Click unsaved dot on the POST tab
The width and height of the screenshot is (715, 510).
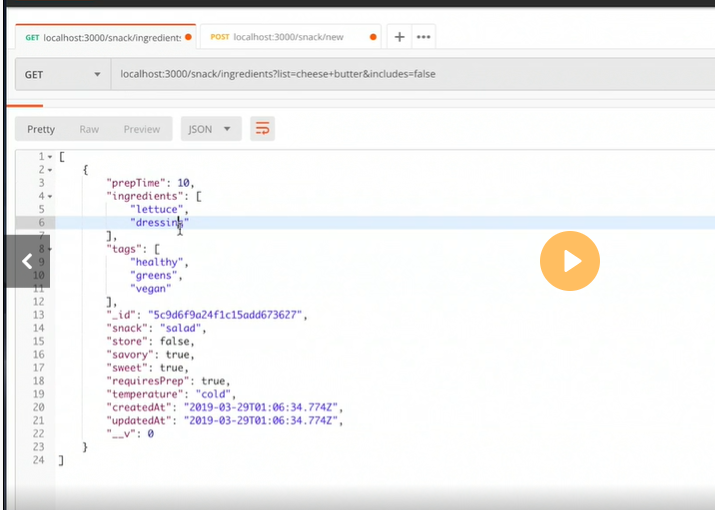[374, 37]
